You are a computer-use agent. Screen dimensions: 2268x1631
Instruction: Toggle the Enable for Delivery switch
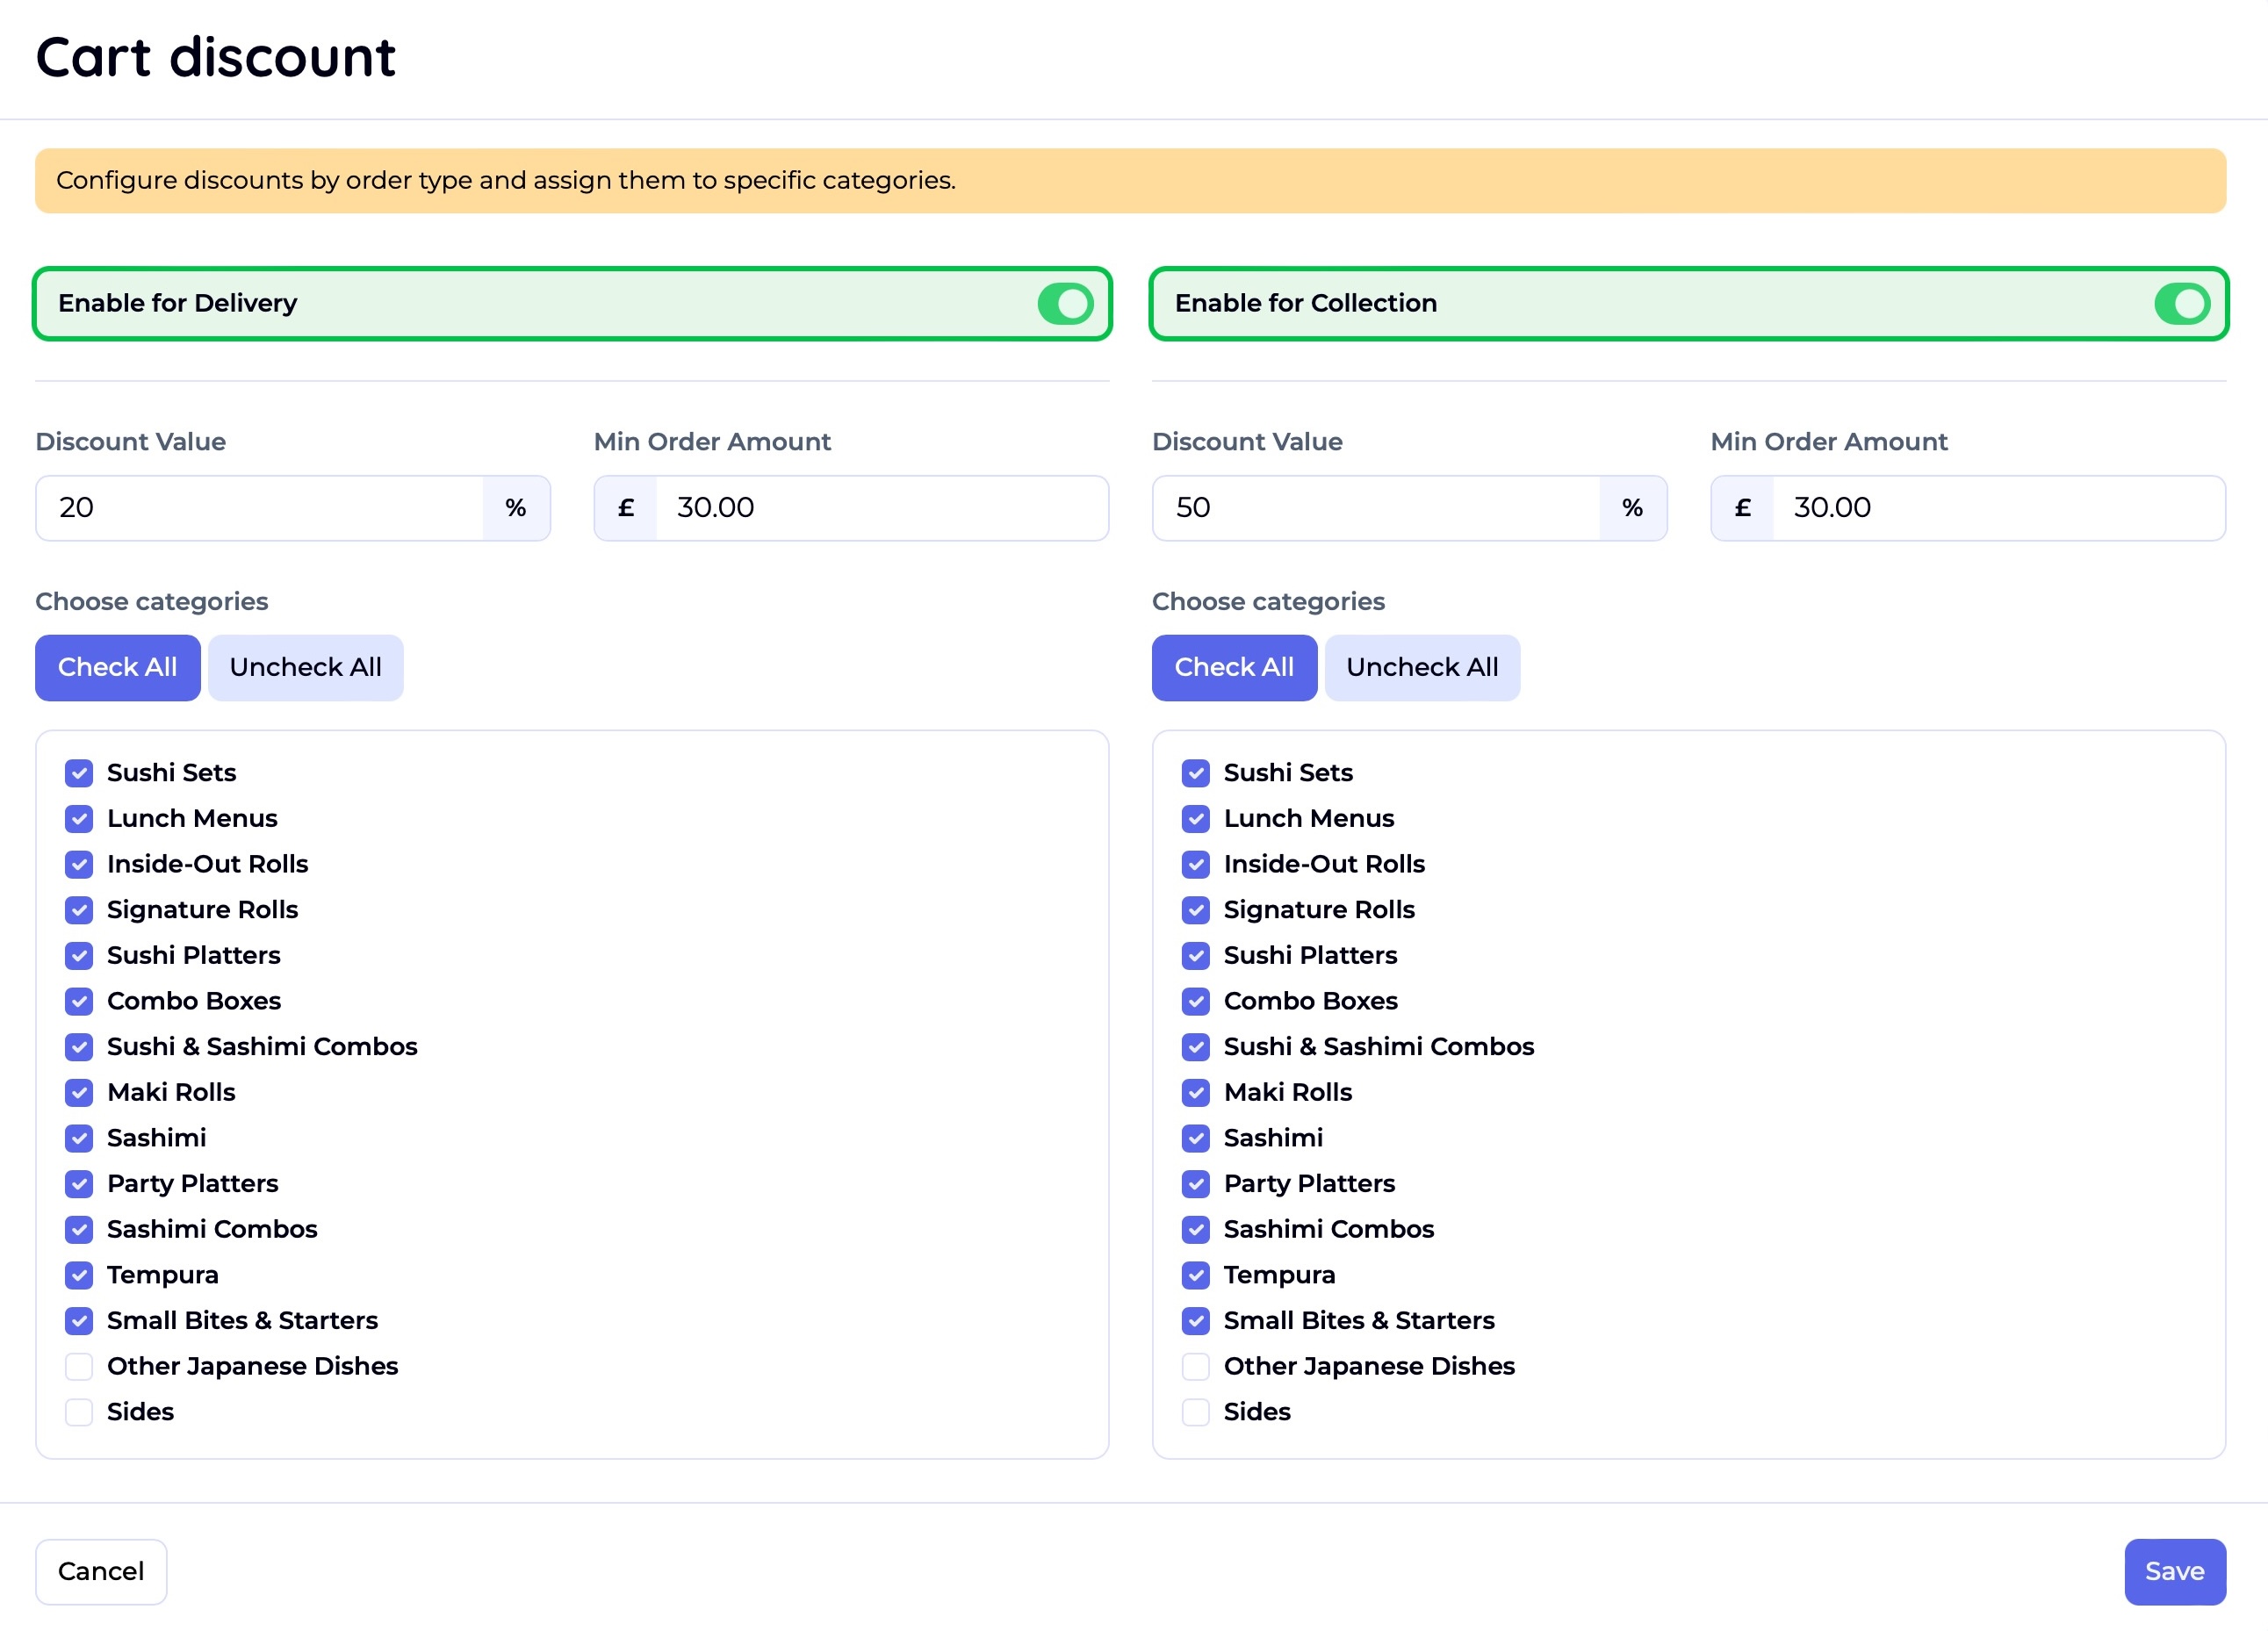(1064, 303)
